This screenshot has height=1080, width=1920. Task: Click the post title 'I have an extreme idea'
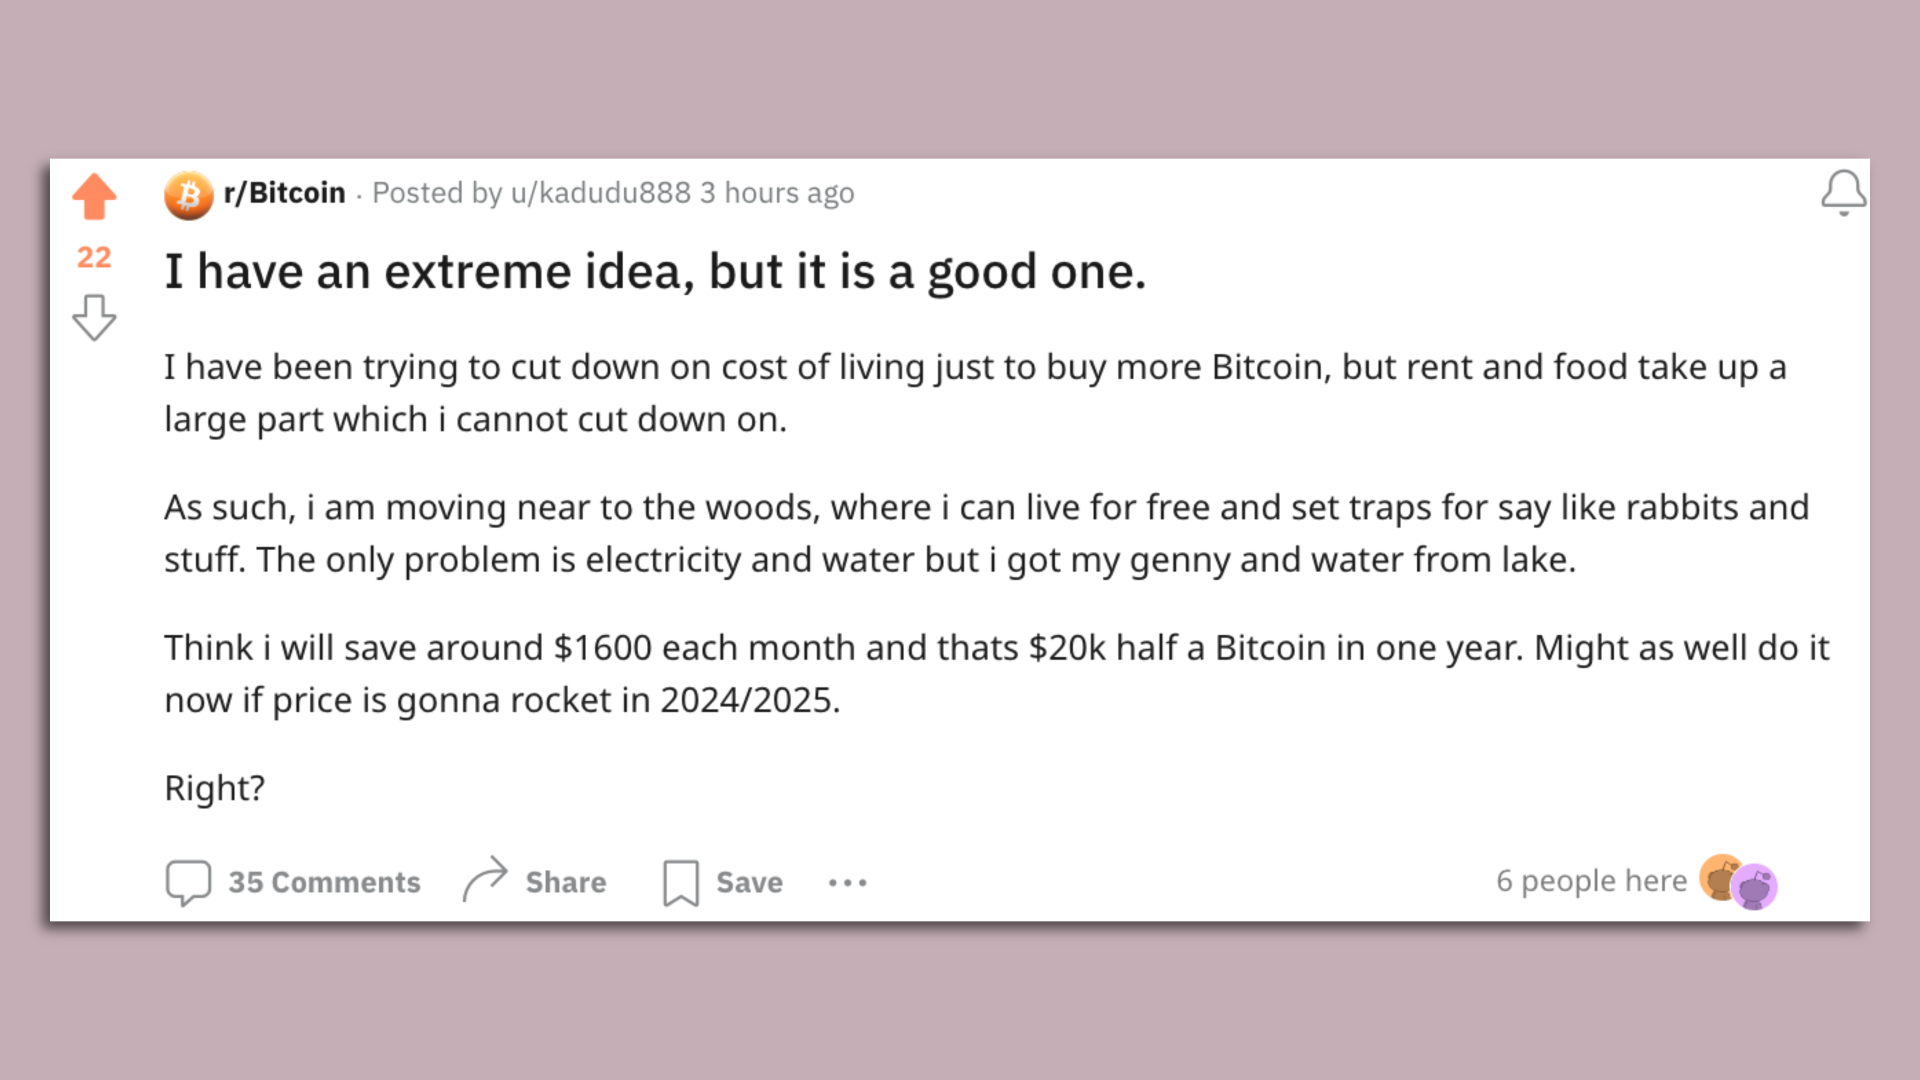pos(655,272)
